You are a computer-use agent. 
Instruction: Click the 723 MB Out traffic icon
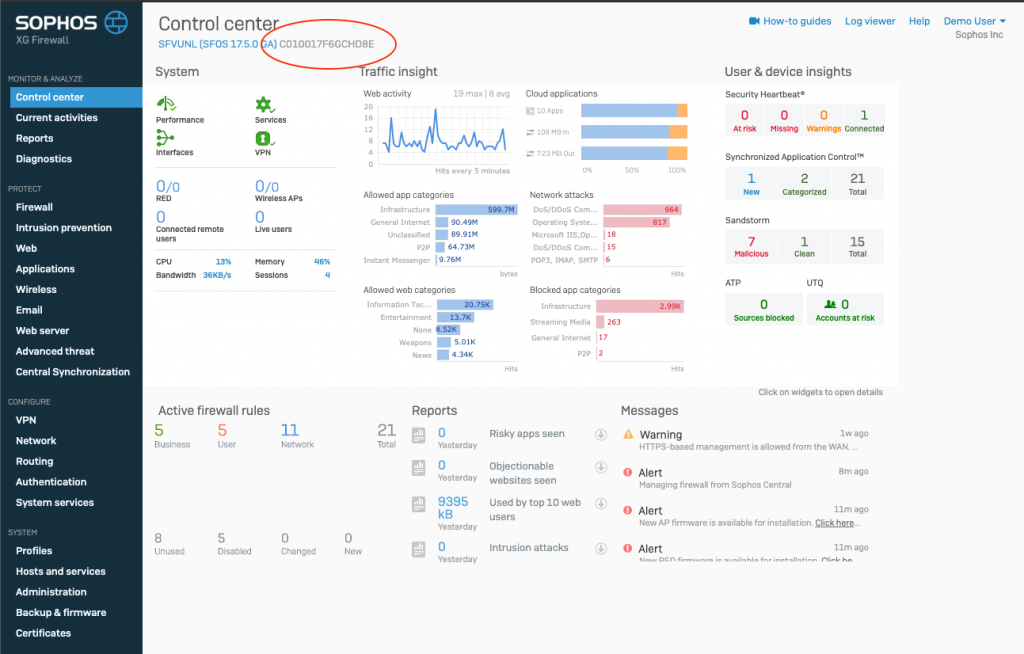(x=530, y=154)
